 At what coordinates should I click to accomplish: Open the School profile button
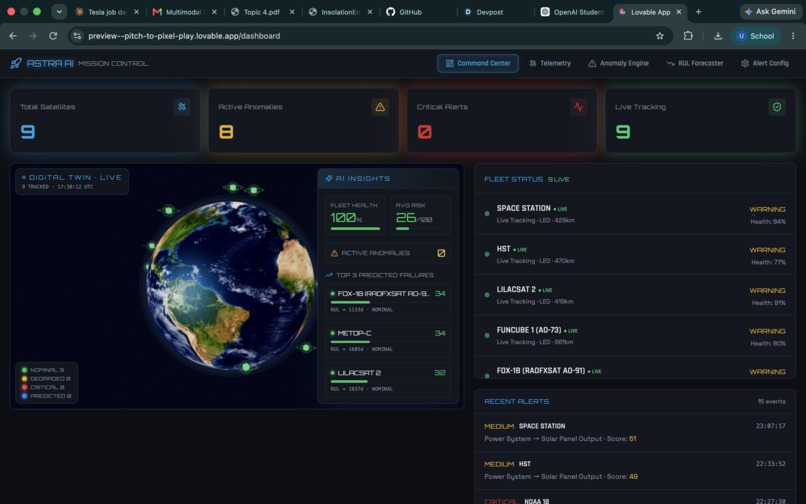[755, 36]
